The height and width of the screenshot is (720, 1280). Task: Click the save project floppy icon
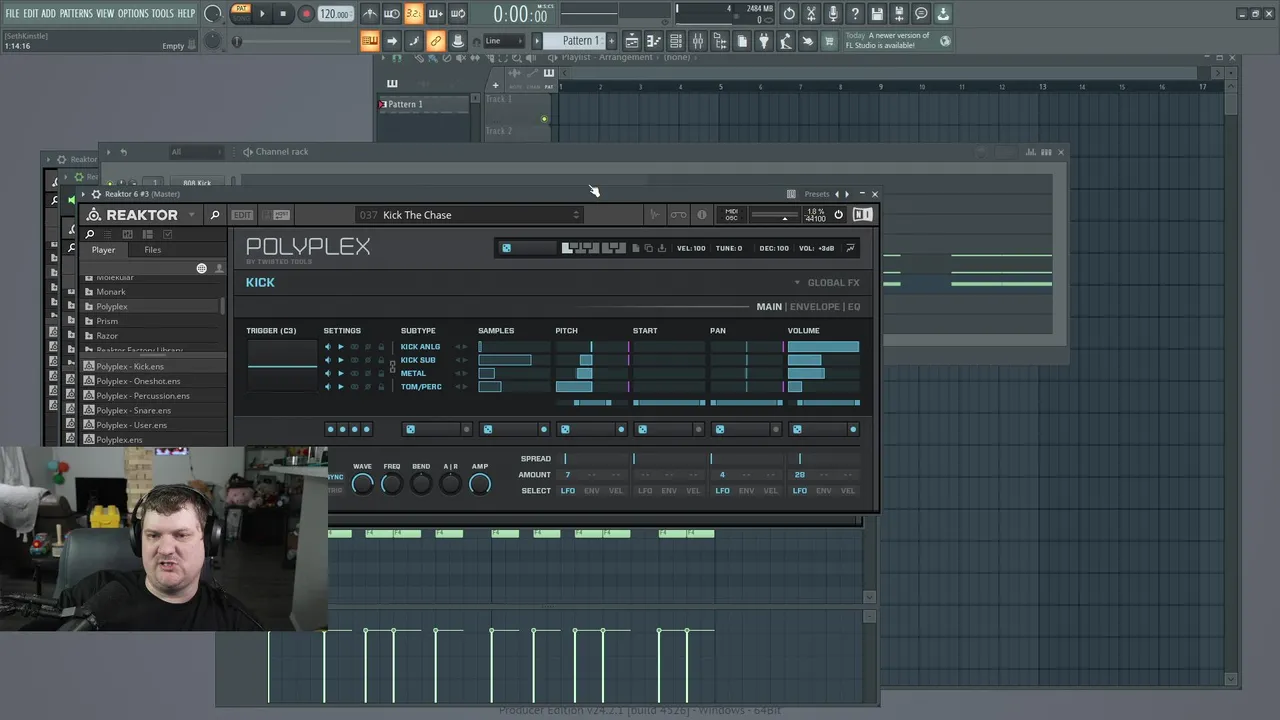tap(877, 14)
